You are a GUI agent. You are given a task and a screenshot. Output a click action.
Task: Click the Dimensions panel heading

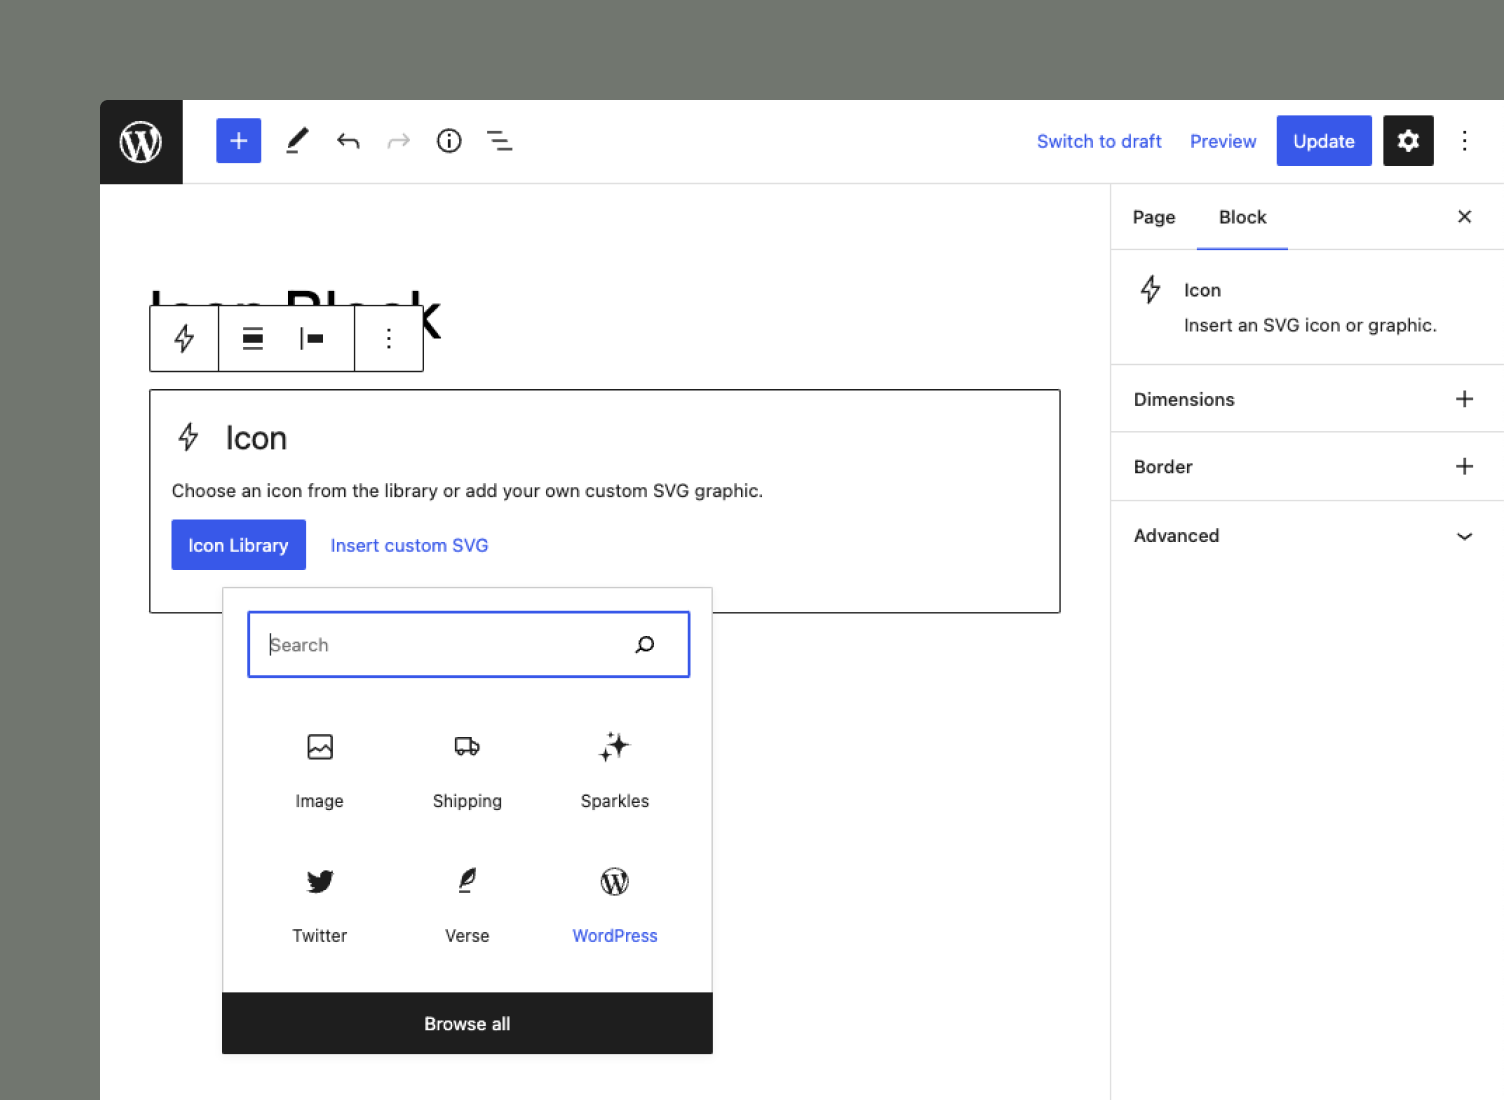pos(1184,399)
